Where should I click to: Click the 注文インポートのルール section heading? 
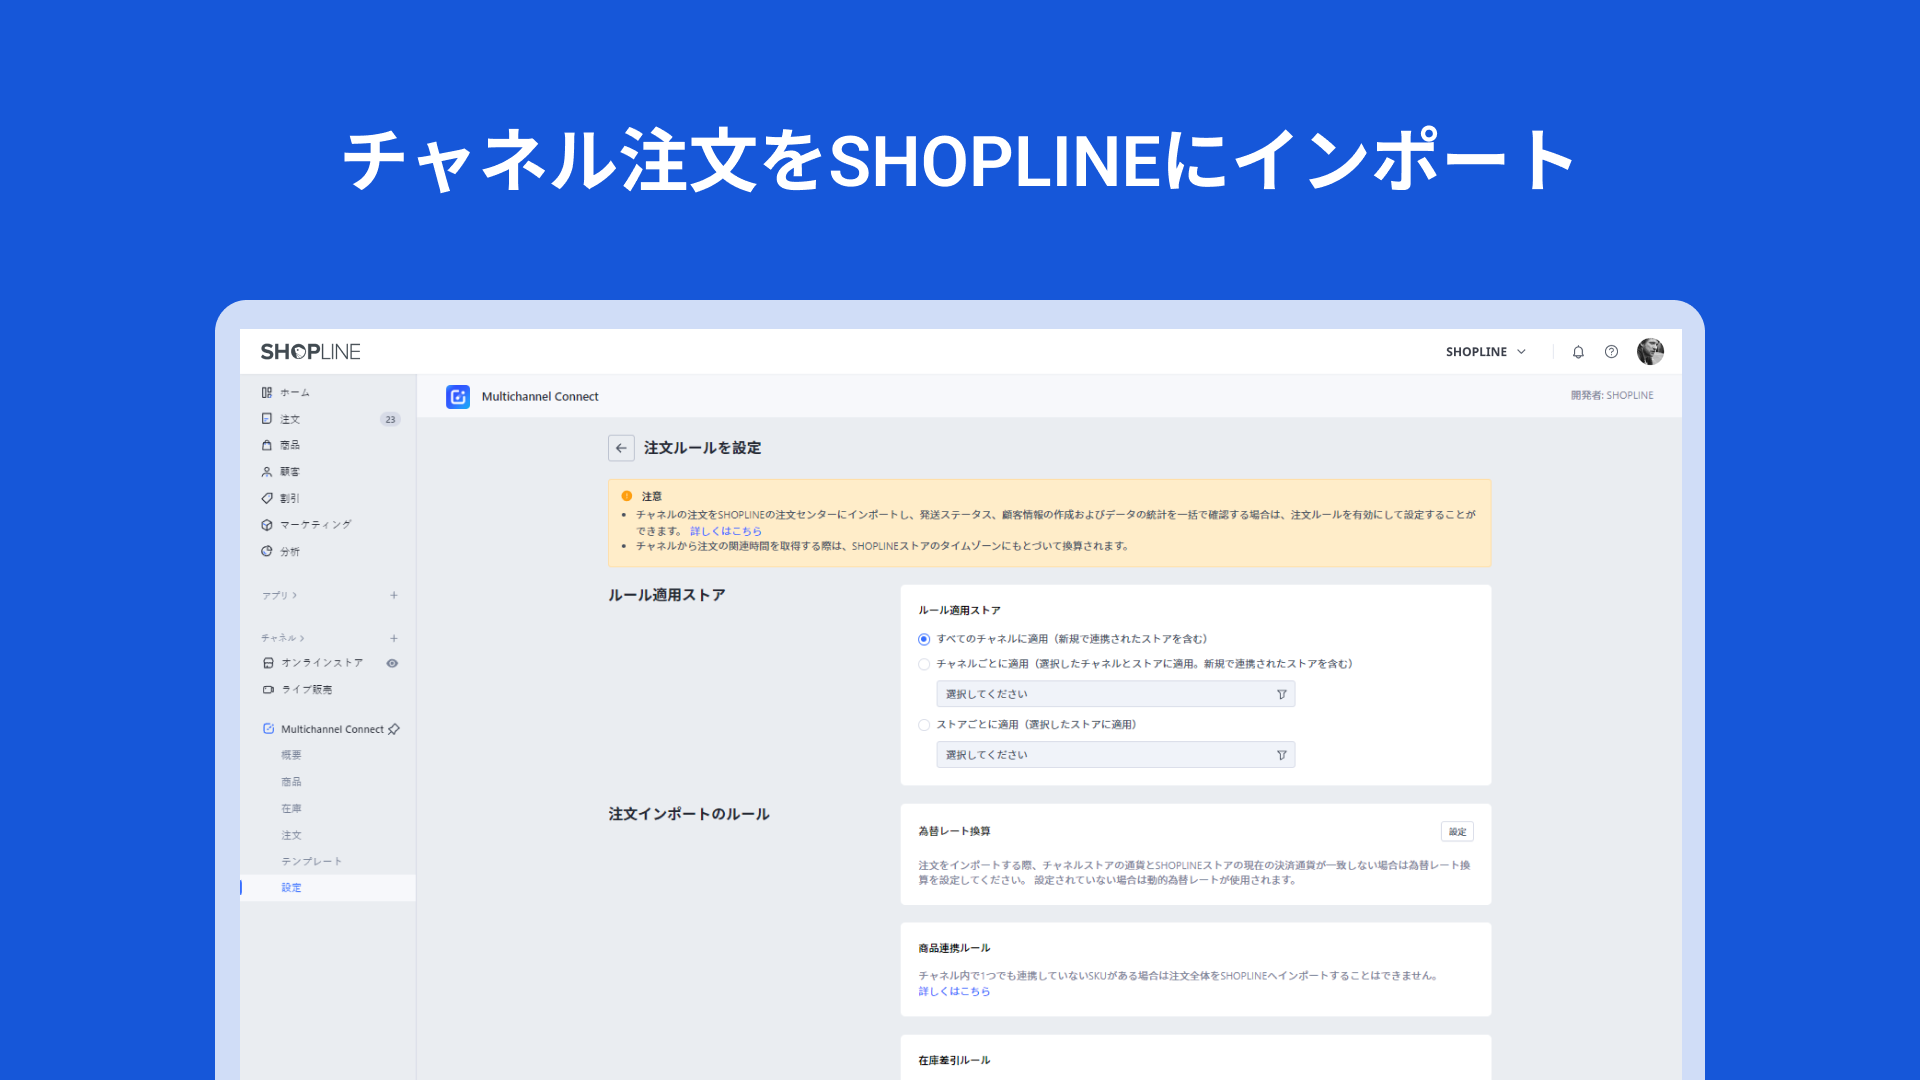tap(689, 814)
